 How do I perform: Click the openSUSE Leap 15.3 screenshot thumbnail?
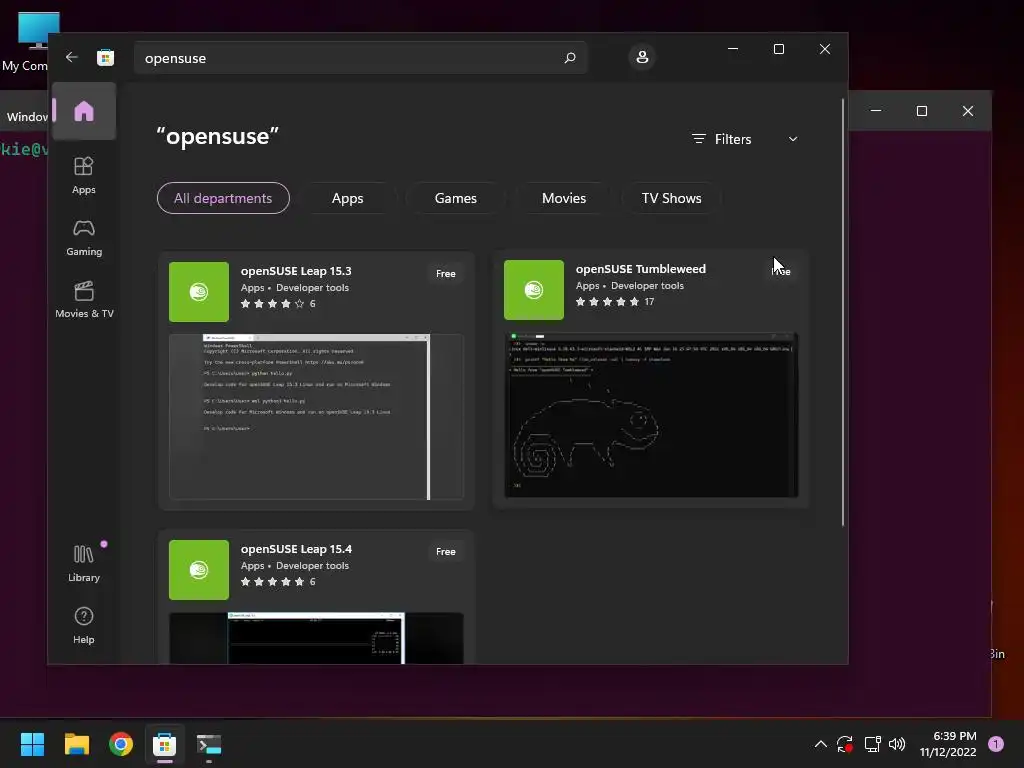coord(316,417)
